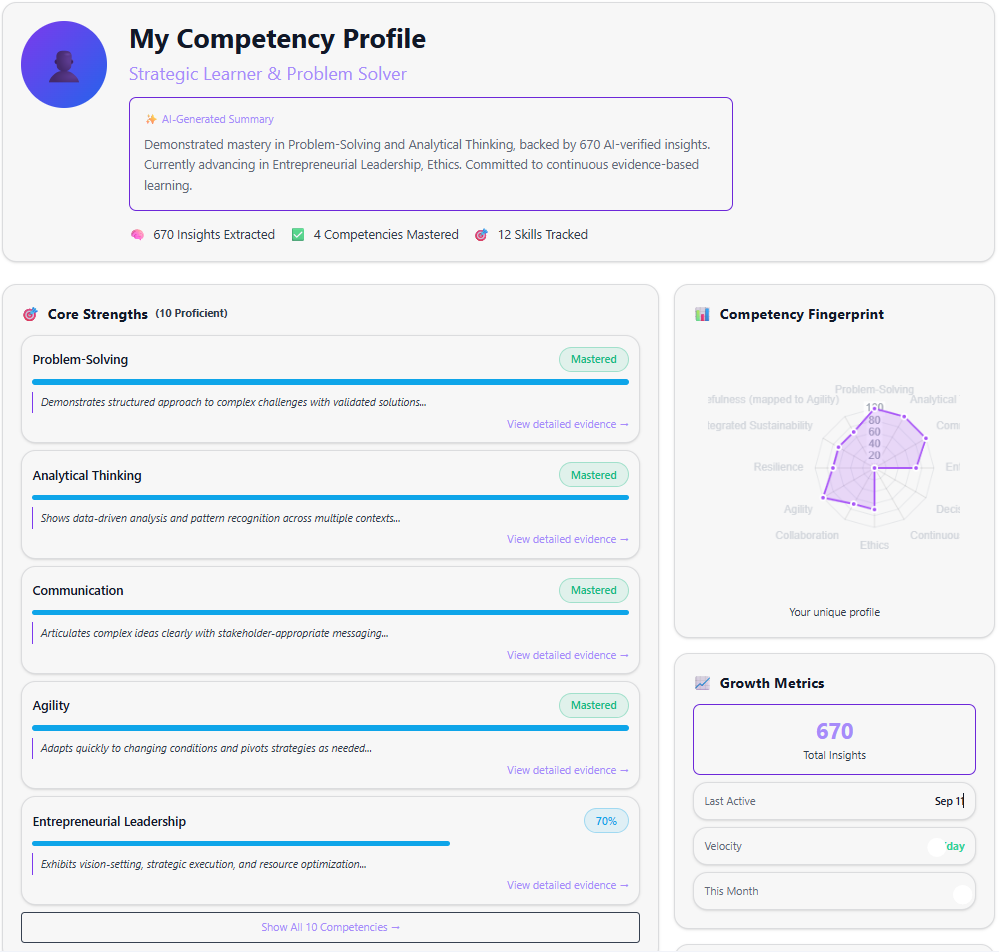This screenshot has width=999, height=952.
Task: Click the 70% badge on Entrepreneurial Leadership
Action: [x=606, y=820]
